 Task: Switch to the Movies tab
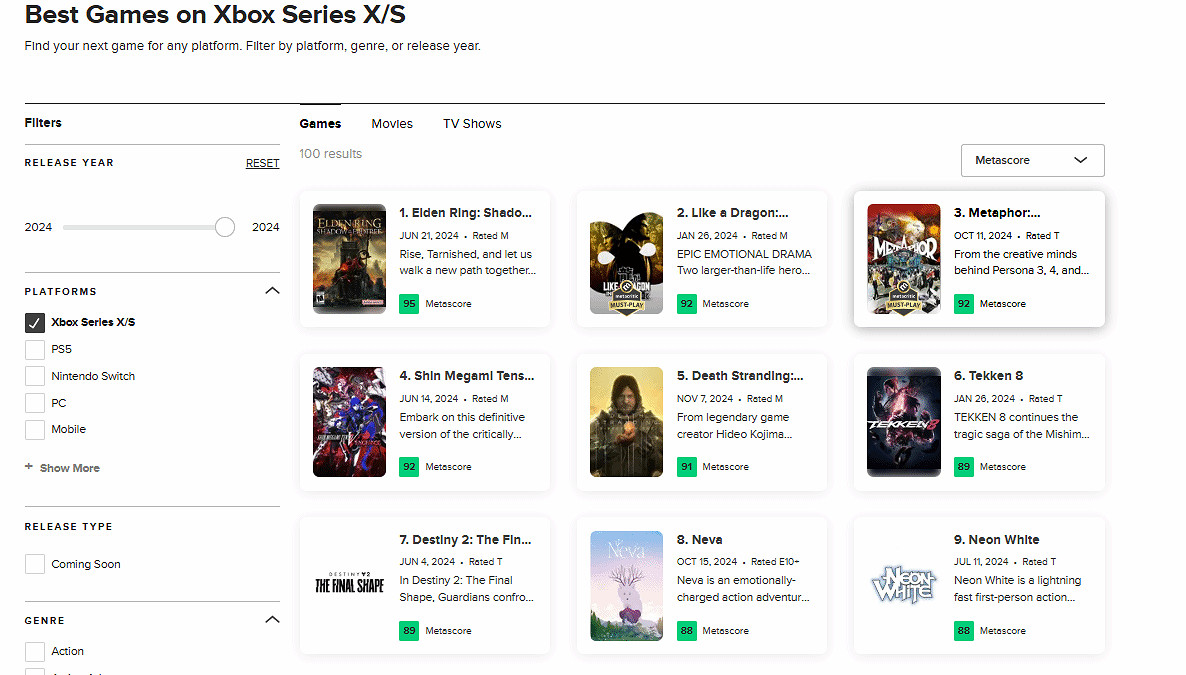(392, 123)
